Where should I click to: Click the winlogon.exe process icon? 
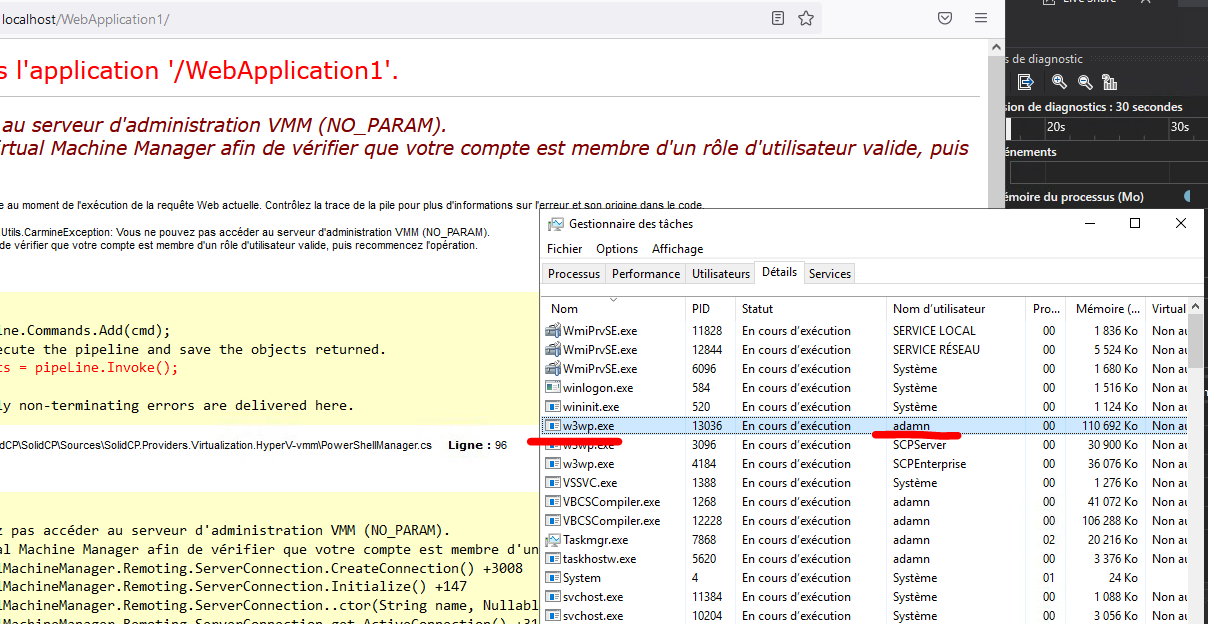(553, 387)
